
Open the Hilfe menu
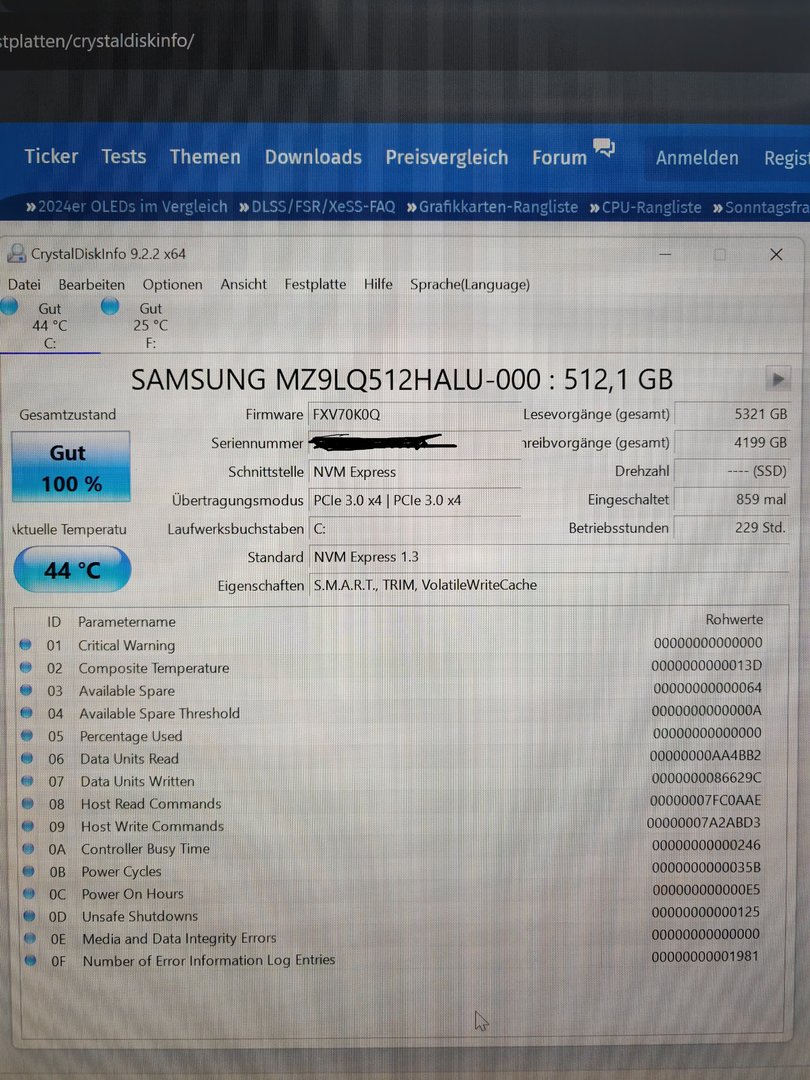point(378,284)
